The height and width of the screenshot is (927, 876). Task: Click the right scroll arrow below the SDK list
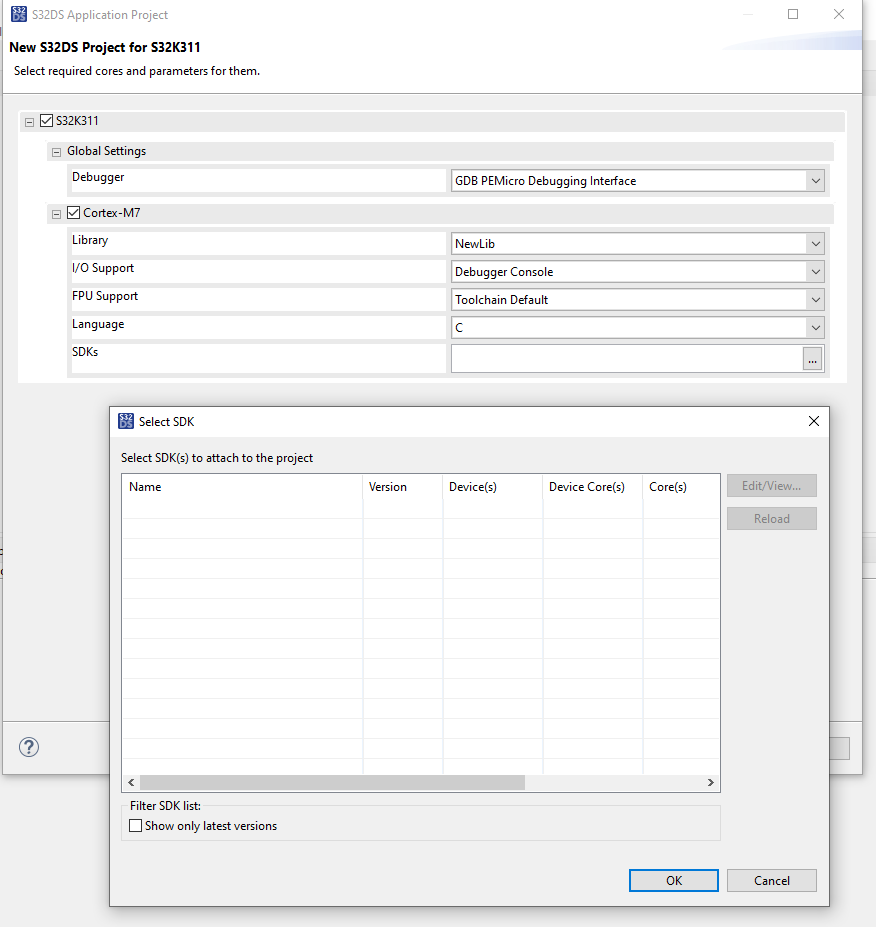coord(710,782)
